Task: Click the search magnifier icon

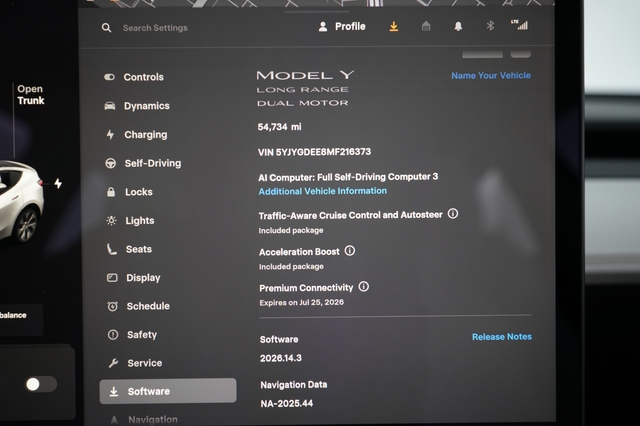Action: coord(107,28)
